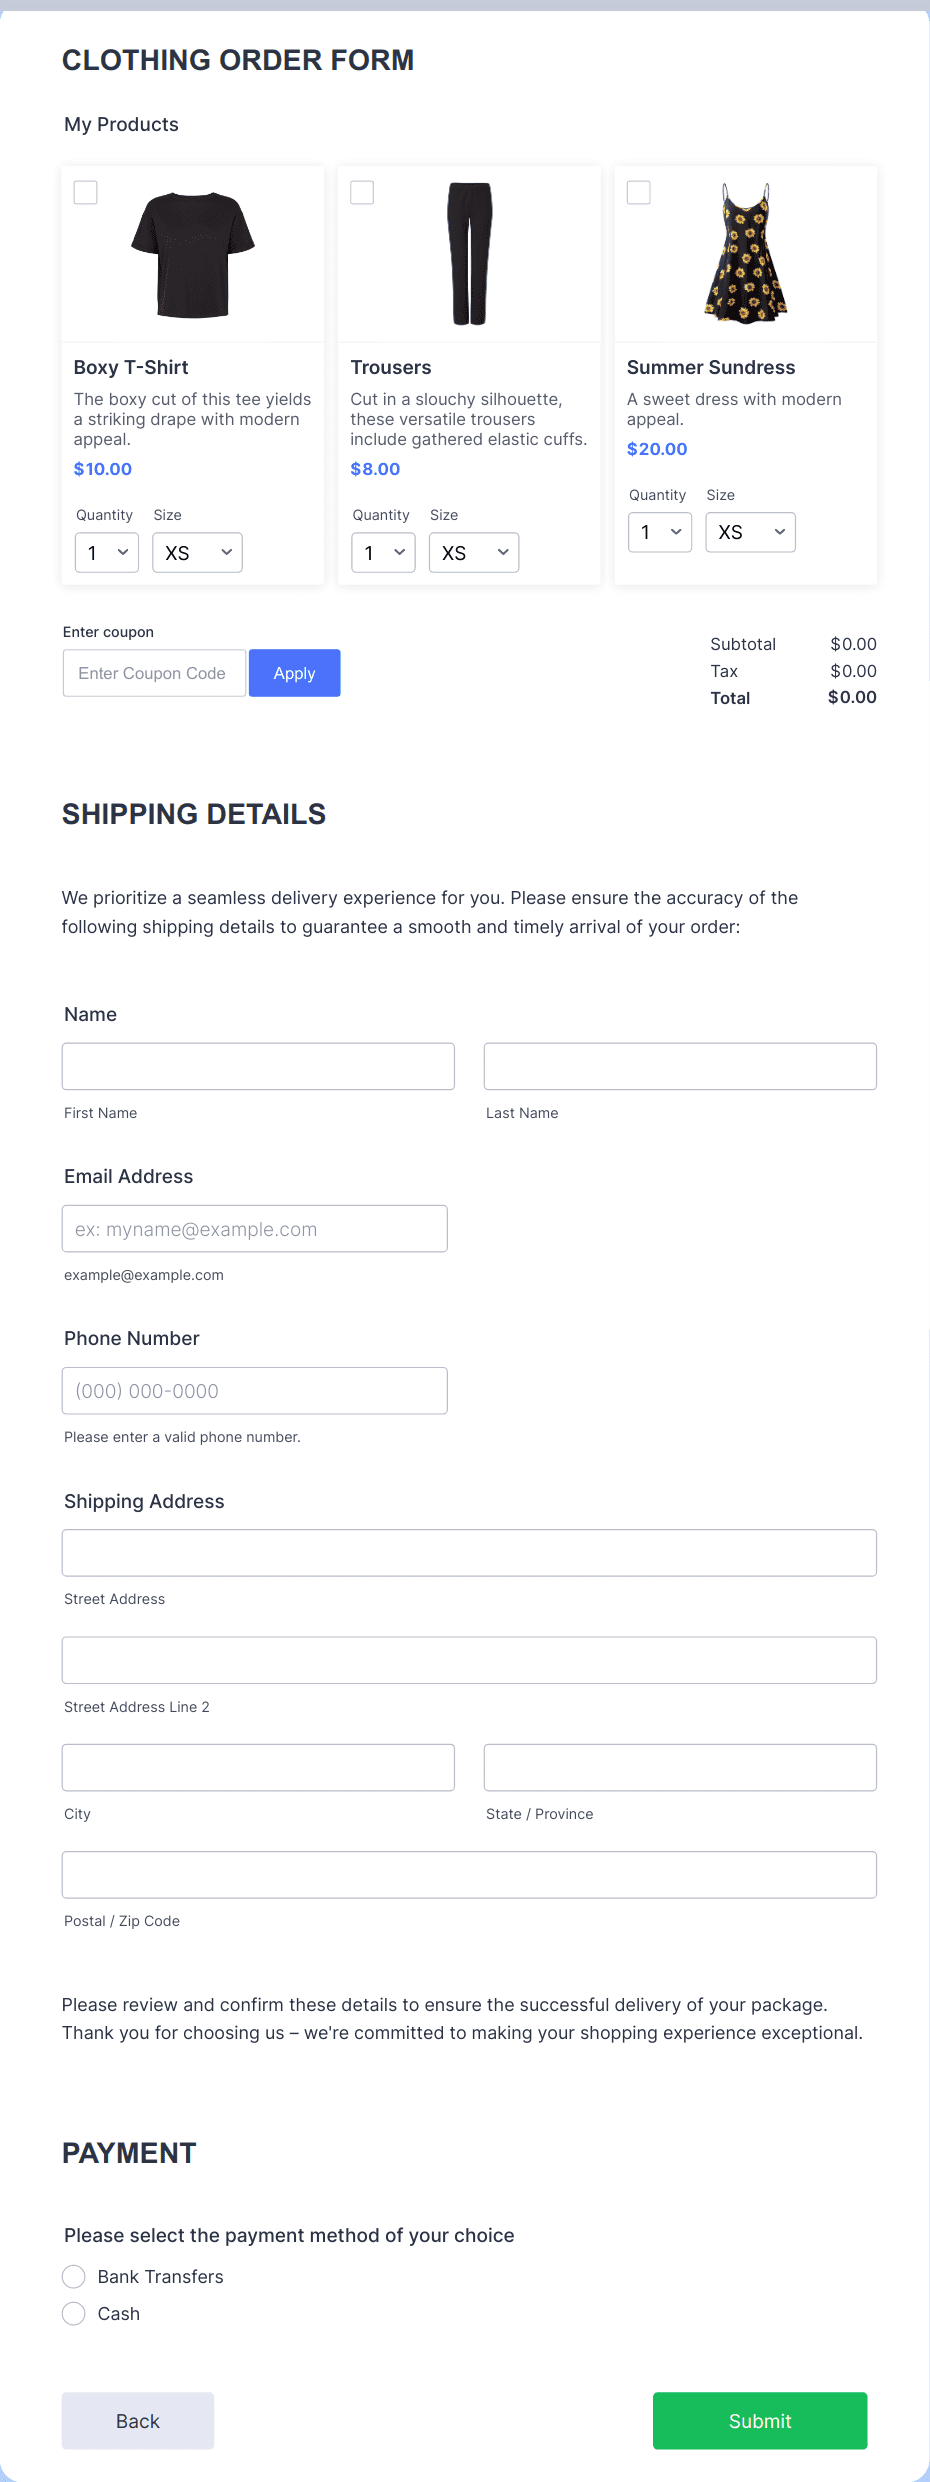Click the First Name input field
Screen dimensions: 930x2482
(x=258, y=1066)
